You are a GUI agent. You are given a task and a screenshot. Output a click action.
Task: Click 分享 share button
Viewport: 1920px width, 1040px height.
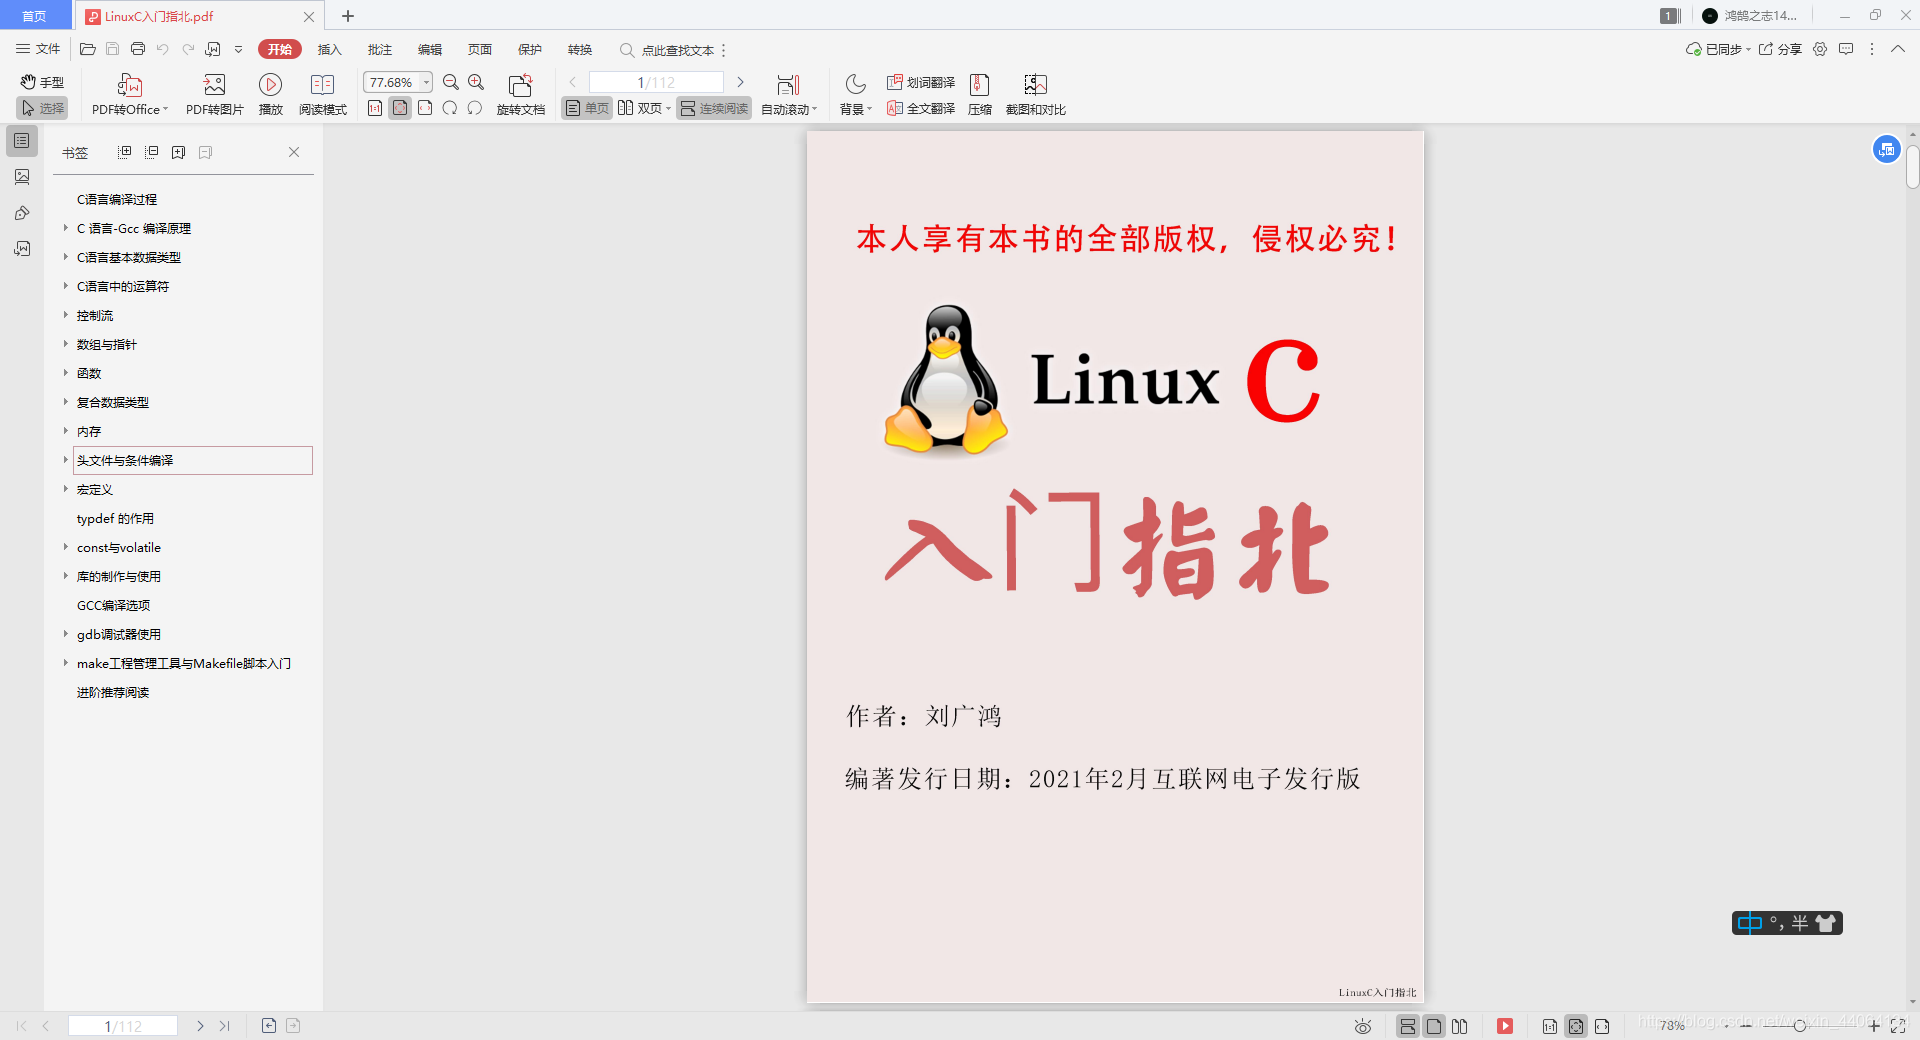click(1780, 49)
